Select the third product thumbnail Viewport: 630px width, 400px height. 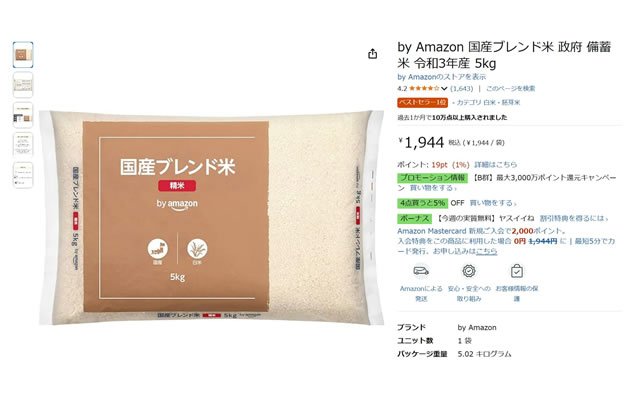pyautogui.click(x=23, y=115)
